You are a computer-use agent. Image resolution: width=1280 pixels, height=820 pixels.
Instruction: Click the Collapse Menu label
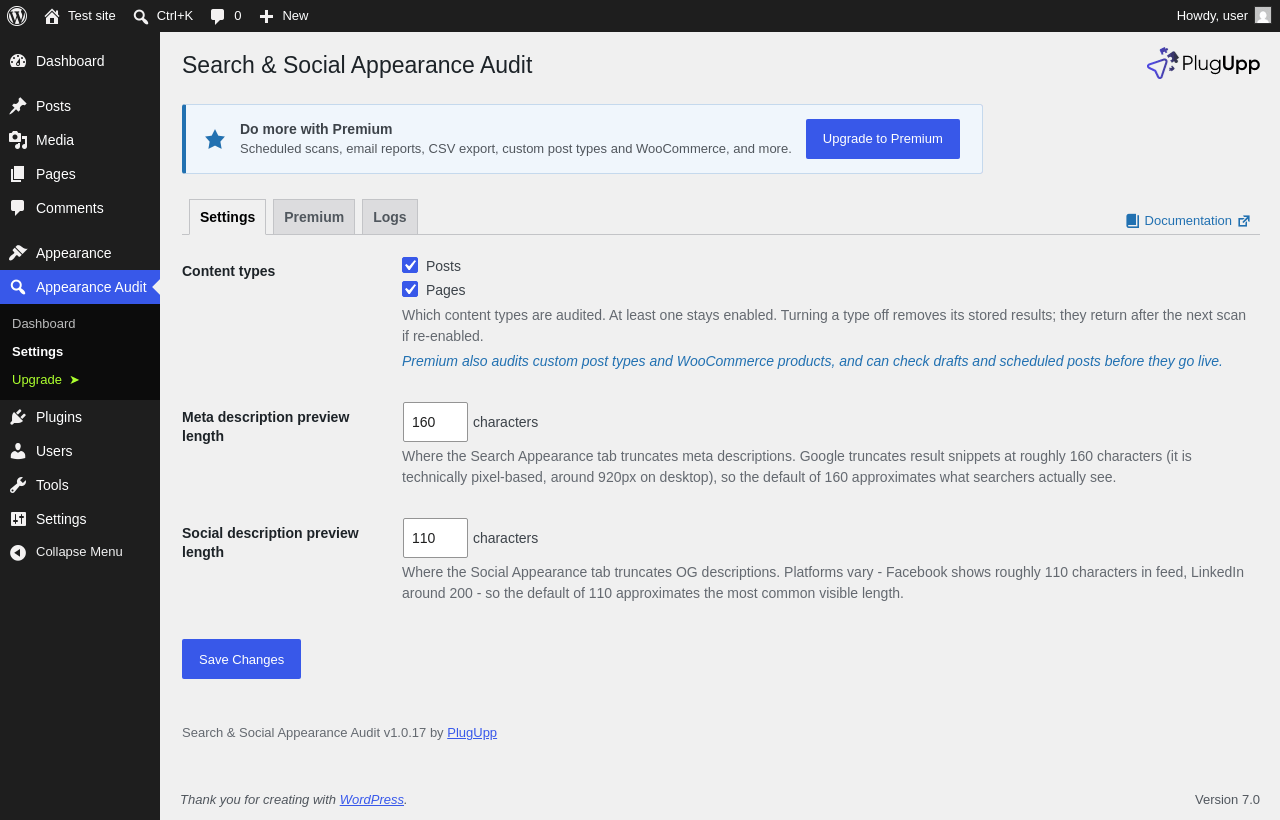pyautogui.click(x=79, y=551)
